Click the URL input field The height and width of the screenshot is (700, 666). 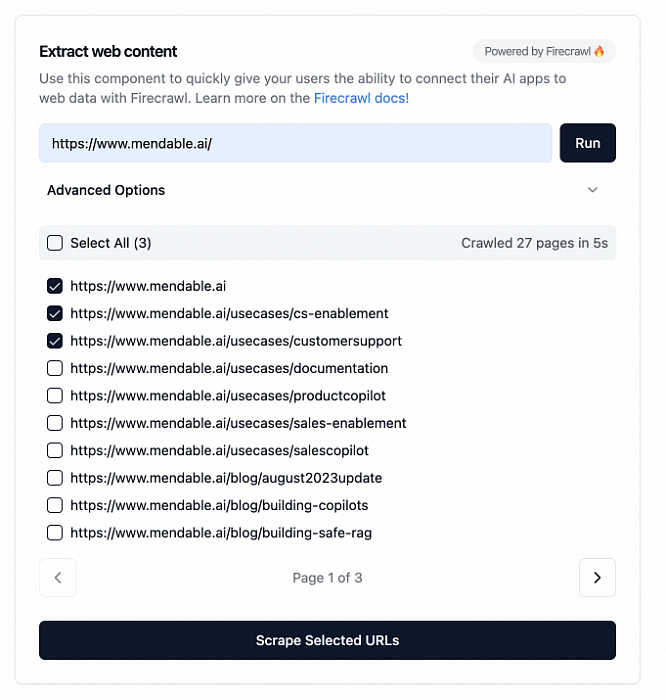click(295, 143)
